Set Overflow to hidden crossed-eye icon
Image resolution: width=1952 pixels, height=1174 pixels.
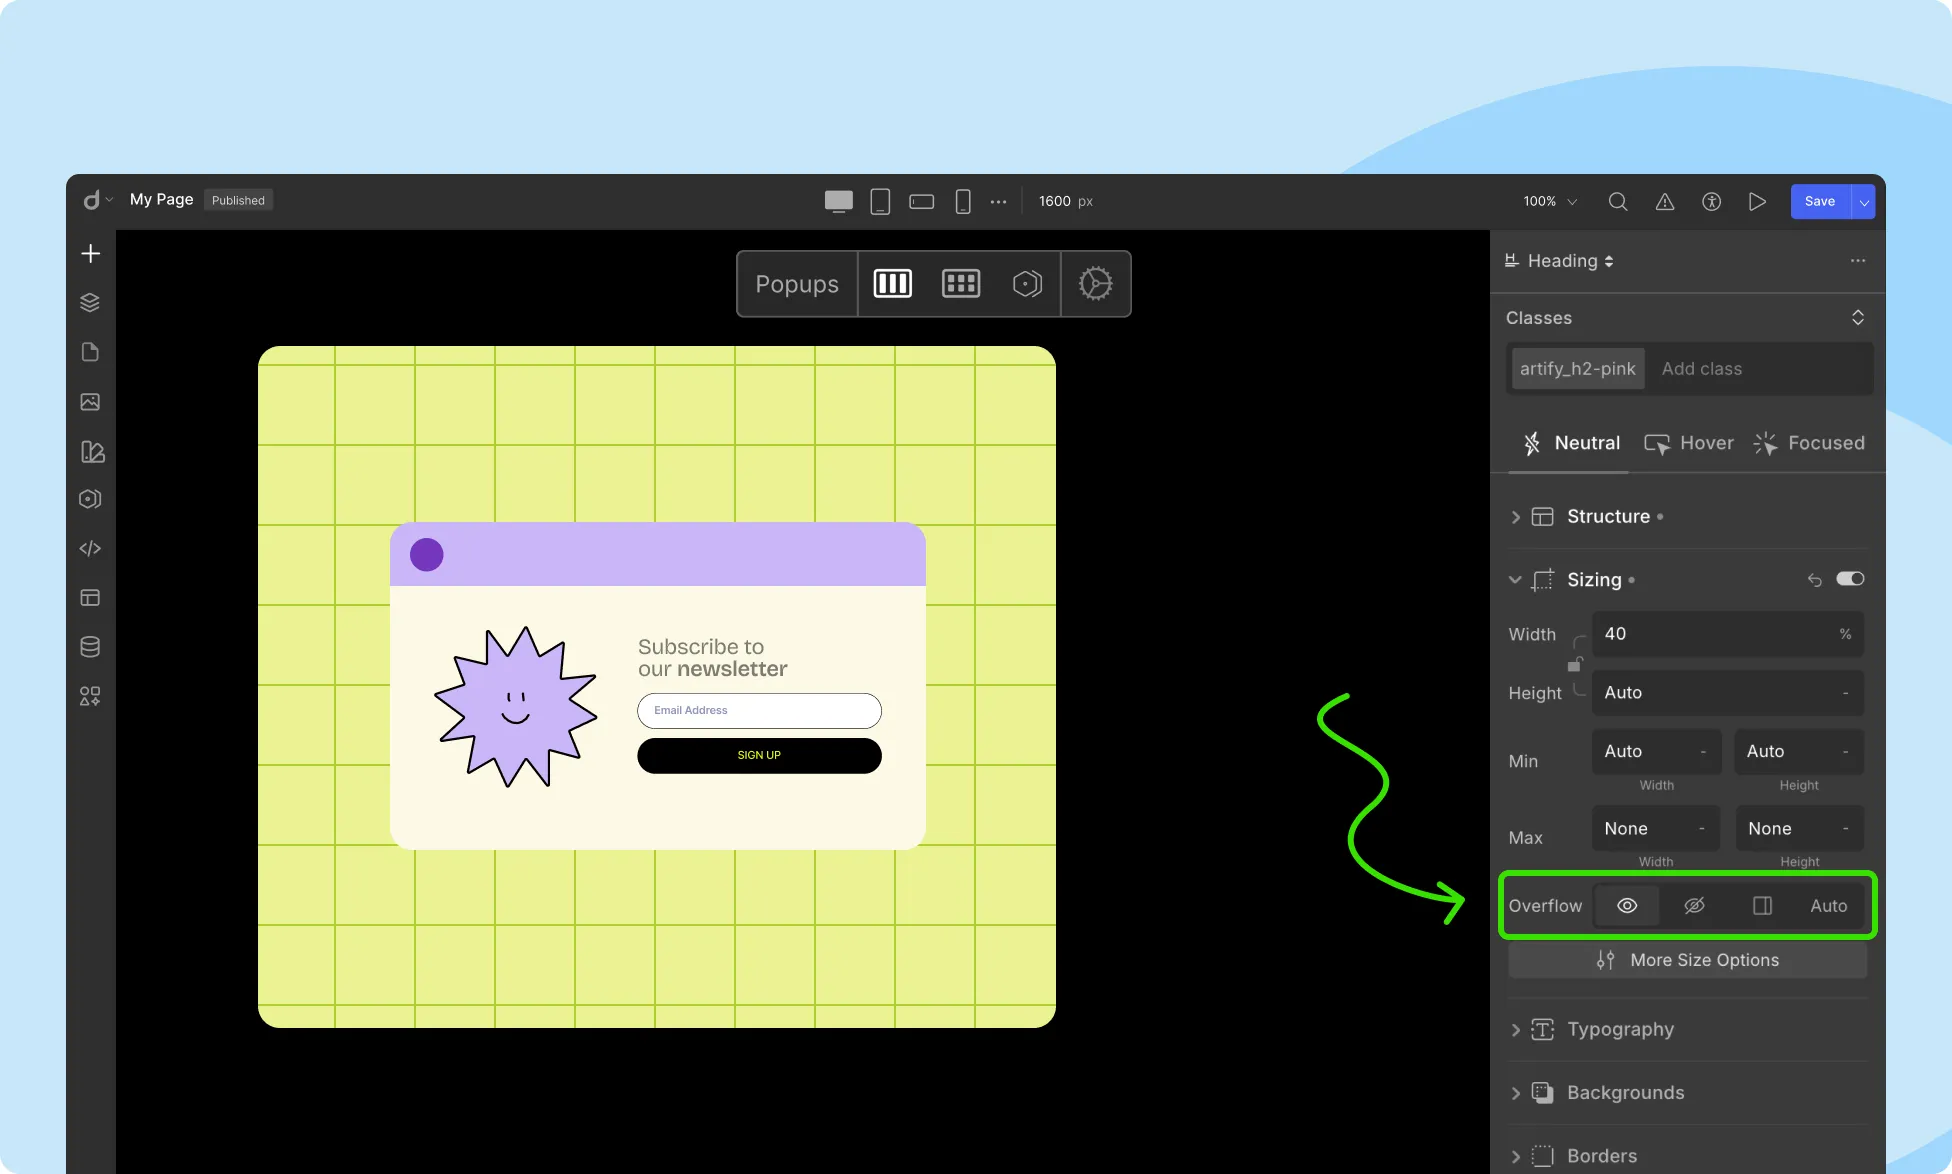(x=1694, y=906)
